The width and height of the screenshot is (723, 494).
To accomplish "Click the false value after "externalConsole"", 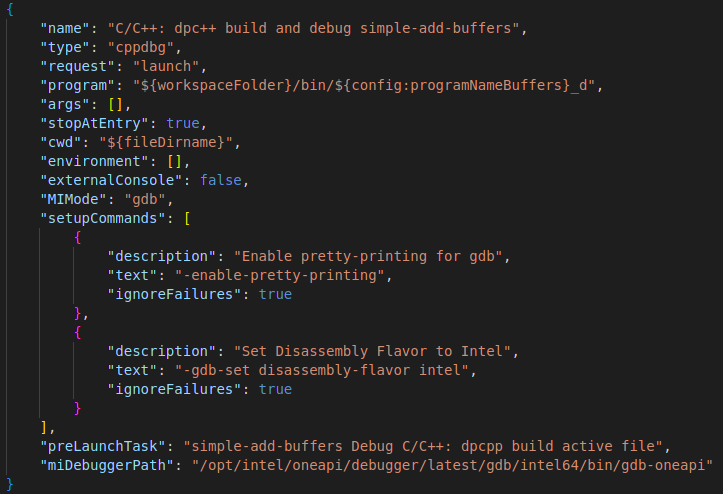I will point(223,180).
